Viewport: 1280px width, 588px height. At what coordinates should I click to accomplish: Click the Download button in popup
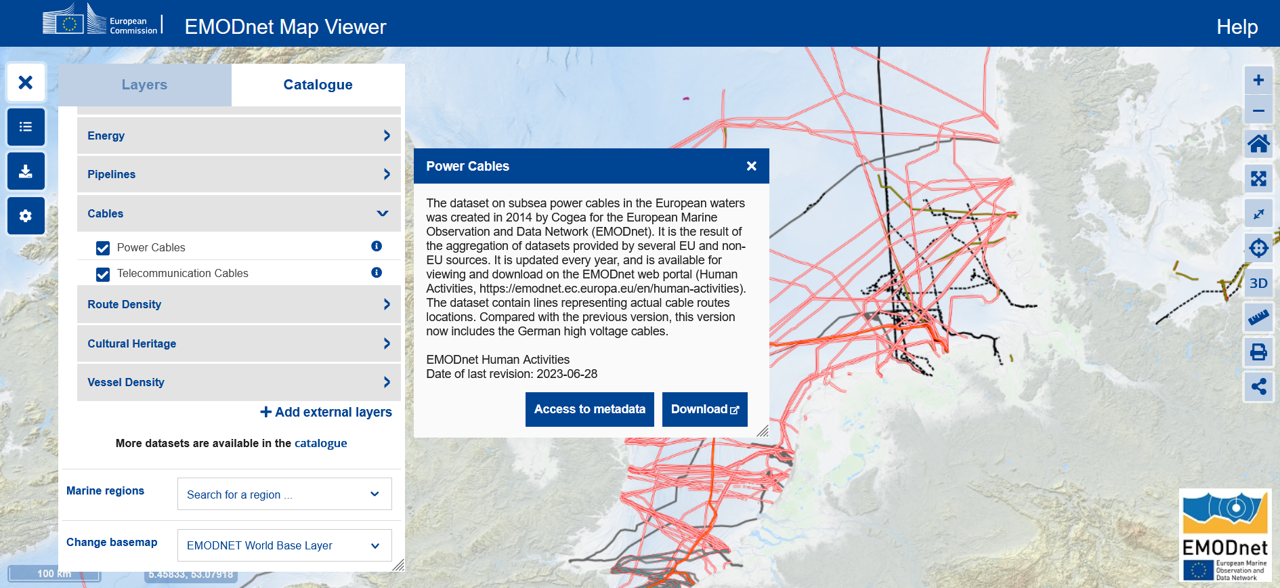pyautogui.click(x=705, y=409)
